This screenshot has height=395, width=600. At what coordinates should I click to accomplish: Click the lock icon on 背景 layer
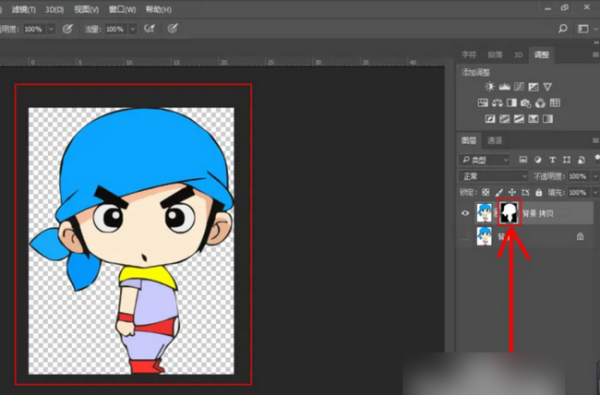(580, 236)
